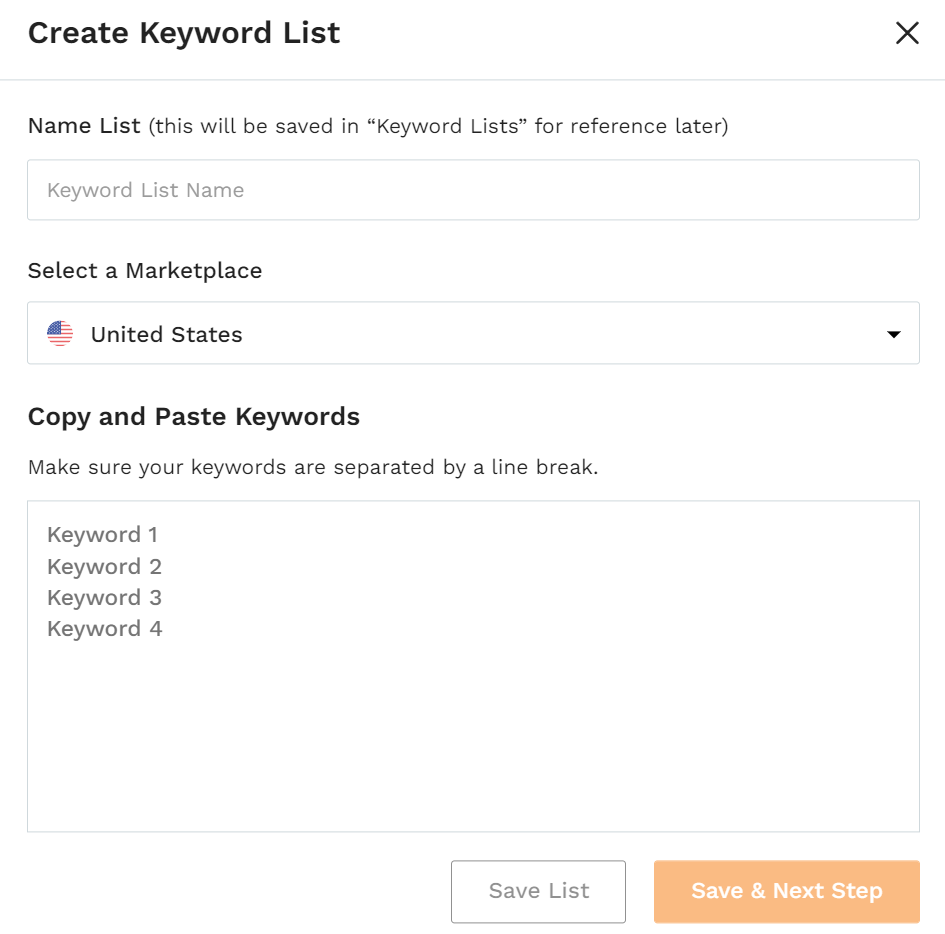Click the marketplace dropdown caret arrow
Screen dimensions: 945x934
tap(894, 334)
